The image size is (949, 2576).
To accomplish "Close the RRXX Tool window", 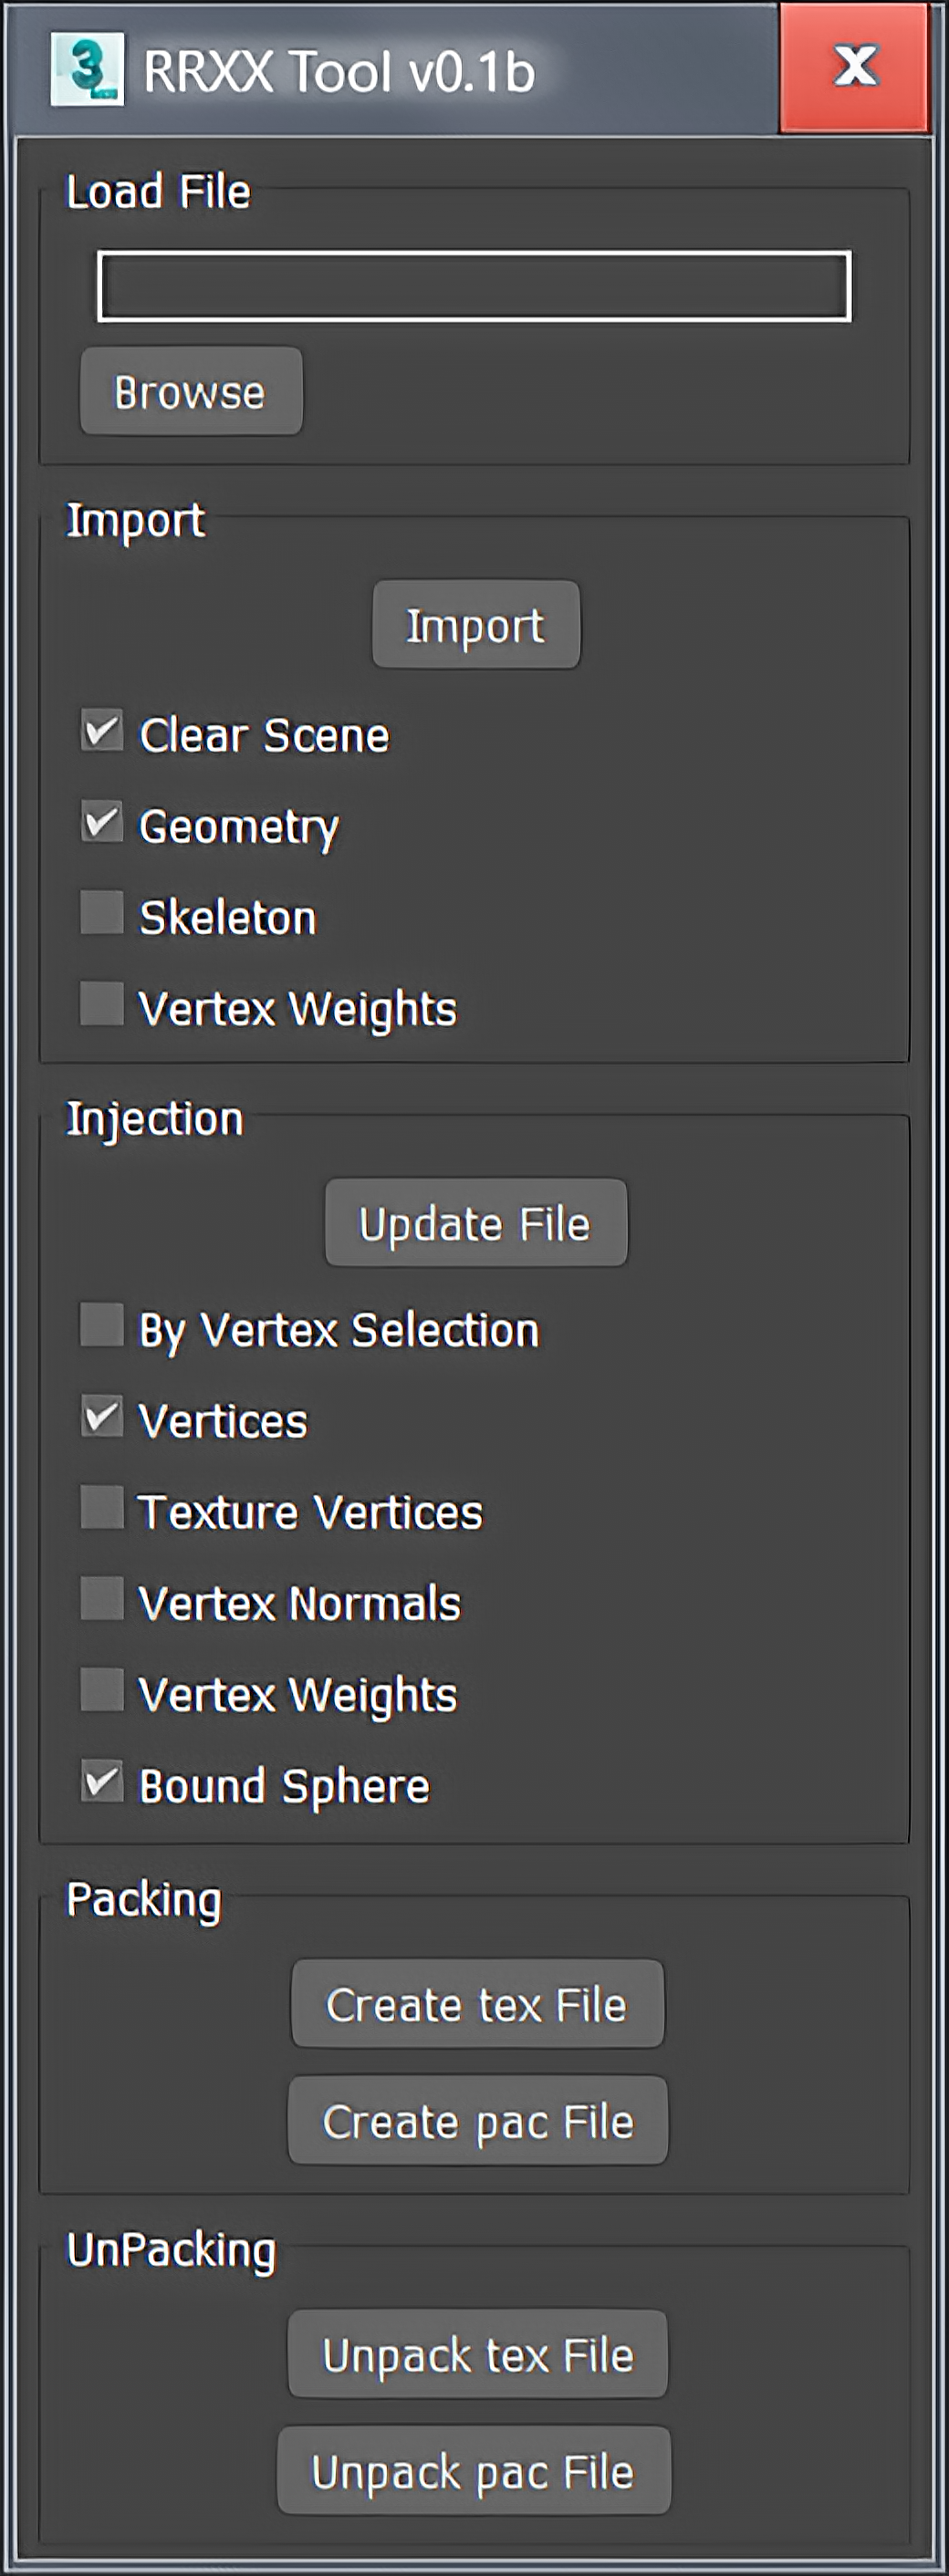I will pyautogui.click(x=855, y=67).
